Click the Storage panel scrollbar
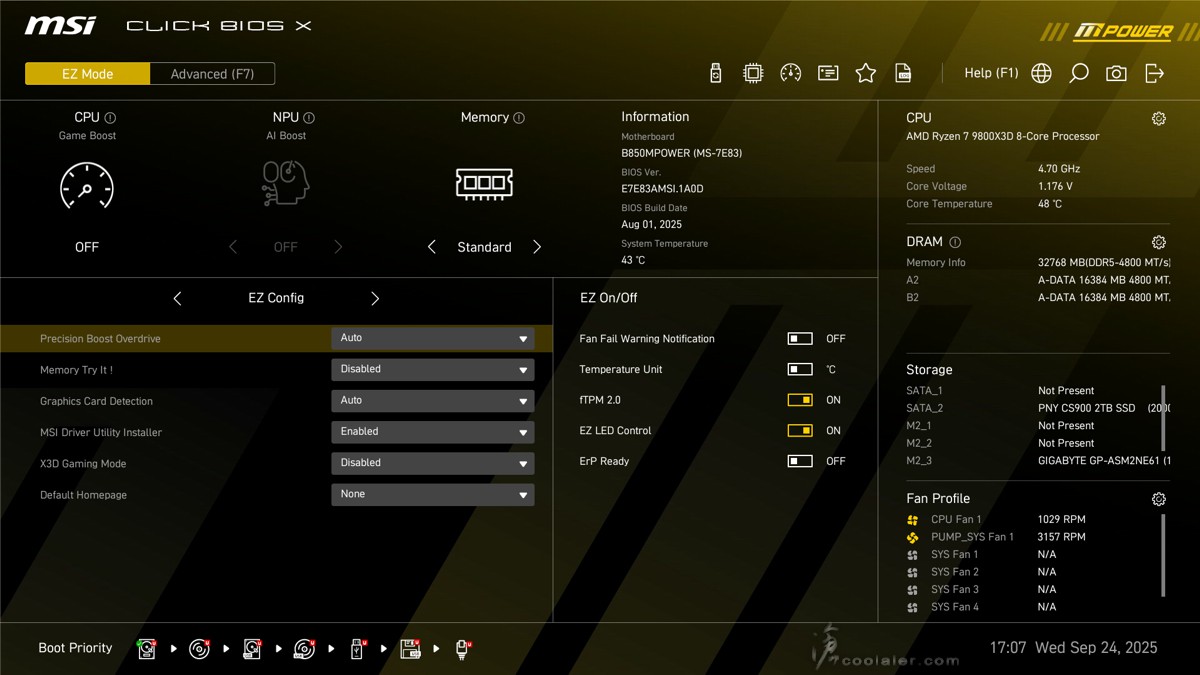Image resolution: width=1200 pixels, height=675 pixels. pyautogui.click(x=1163, y=418)
